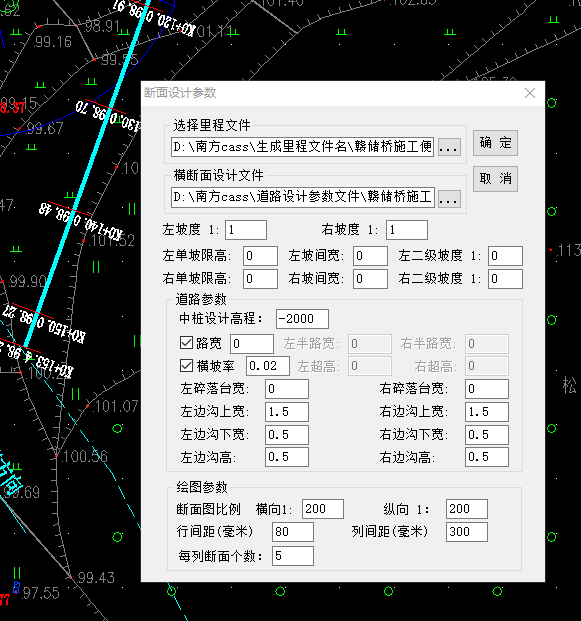Select the 中桩设计高程 input field

302,319
